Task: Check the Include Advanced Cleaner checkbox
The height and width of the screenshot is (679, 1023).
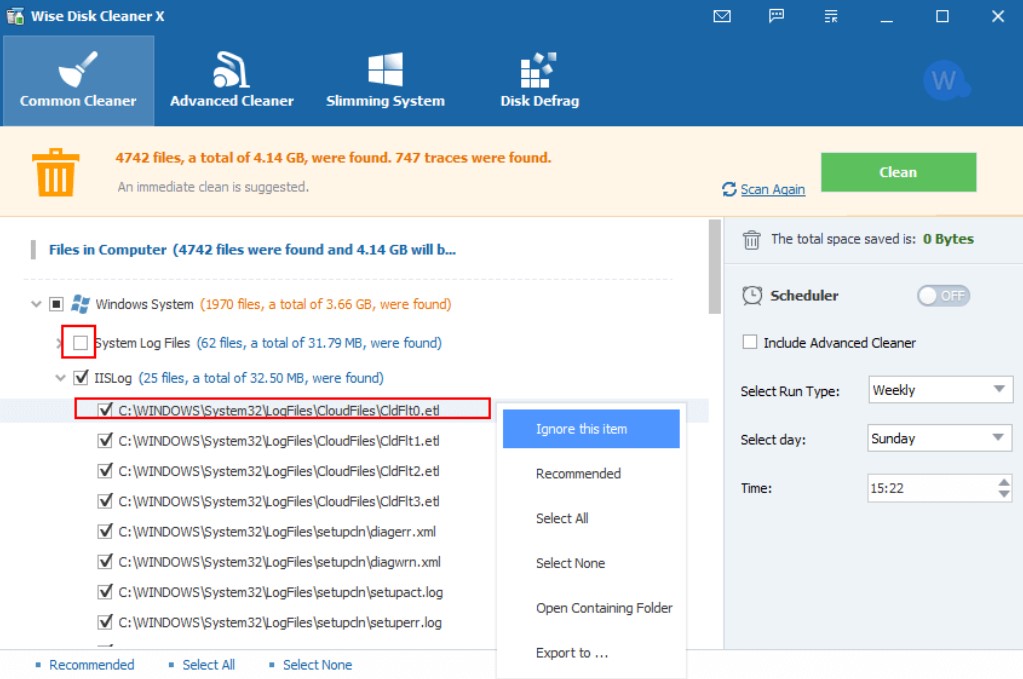Action: pos(750,342)
